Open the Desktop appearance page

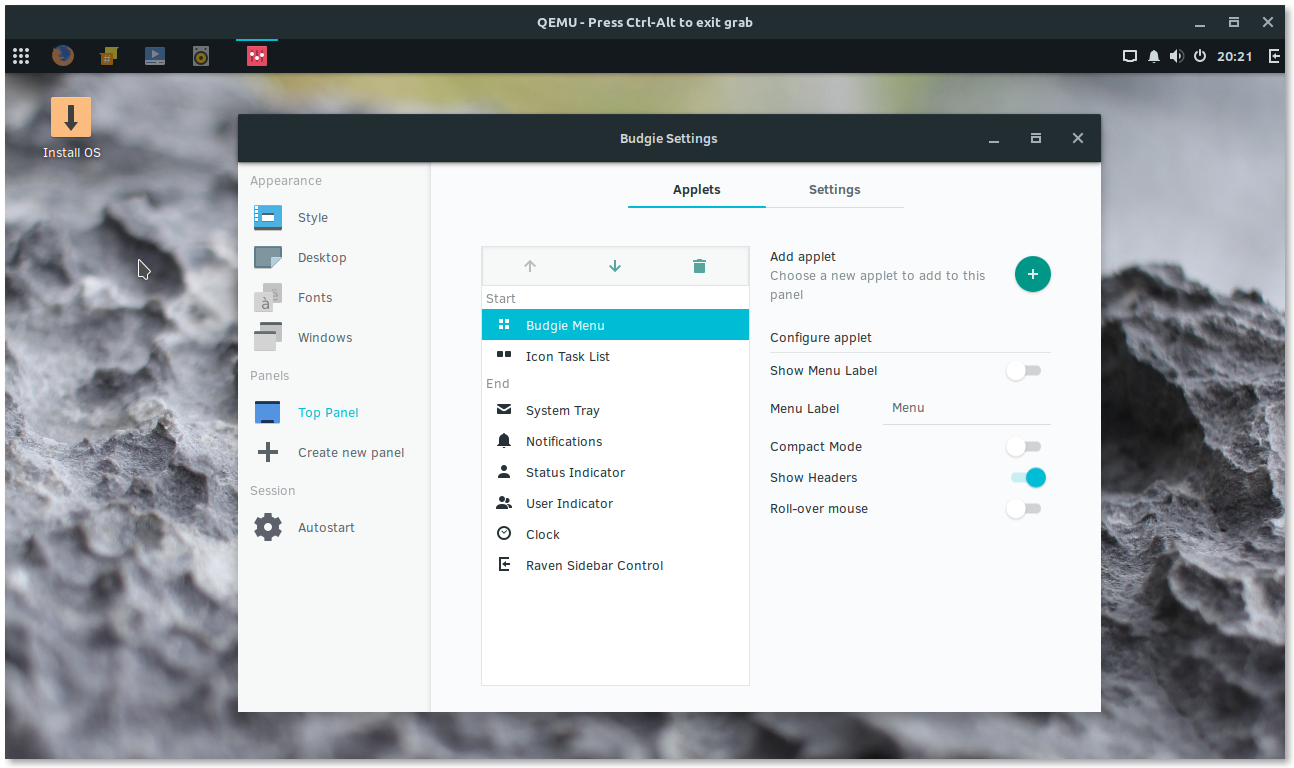tap(334, 257)
